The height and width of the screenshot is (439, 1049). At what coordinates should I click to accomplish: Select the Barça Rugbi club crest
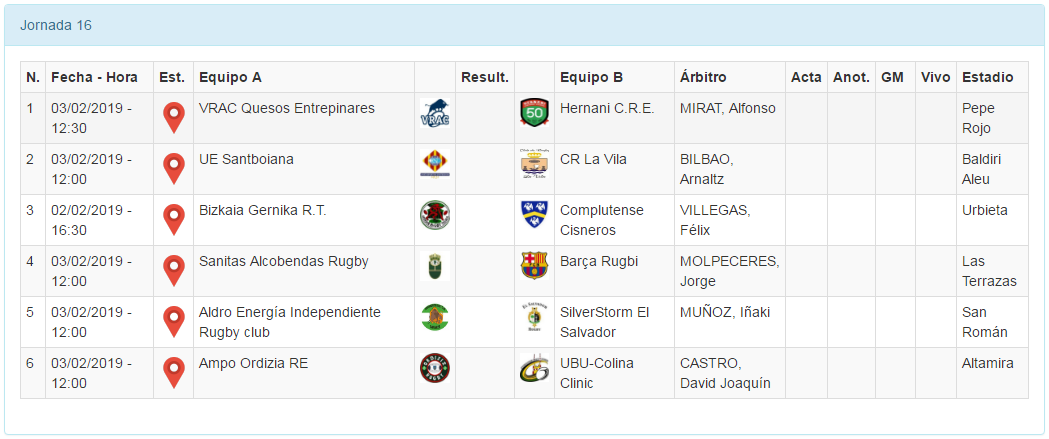tap(534, 265)
